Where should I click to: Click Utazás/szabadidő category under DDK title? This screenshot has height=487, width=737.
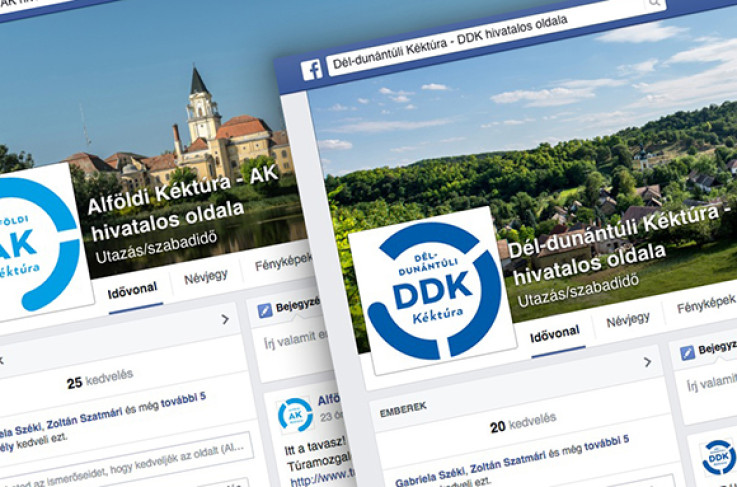click(578, 291)
